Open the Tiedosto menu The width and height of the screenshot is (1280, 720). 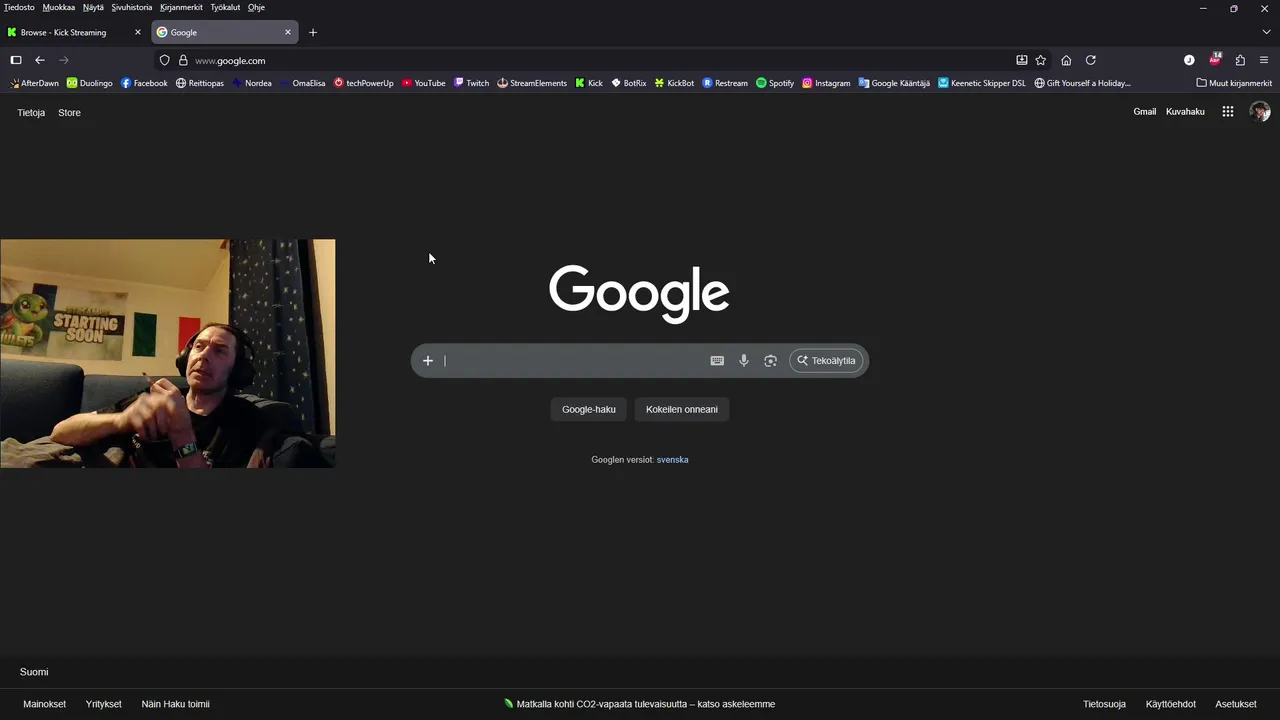pos(19,7)
